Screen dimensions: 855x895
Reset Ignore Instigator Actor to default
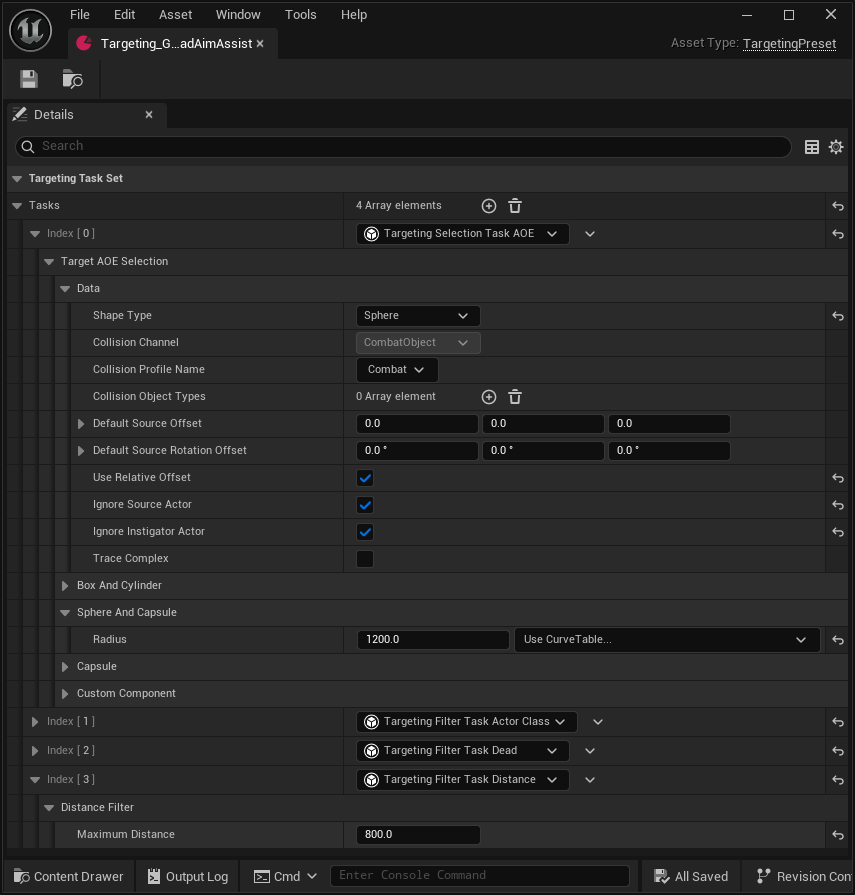[837, 532]
